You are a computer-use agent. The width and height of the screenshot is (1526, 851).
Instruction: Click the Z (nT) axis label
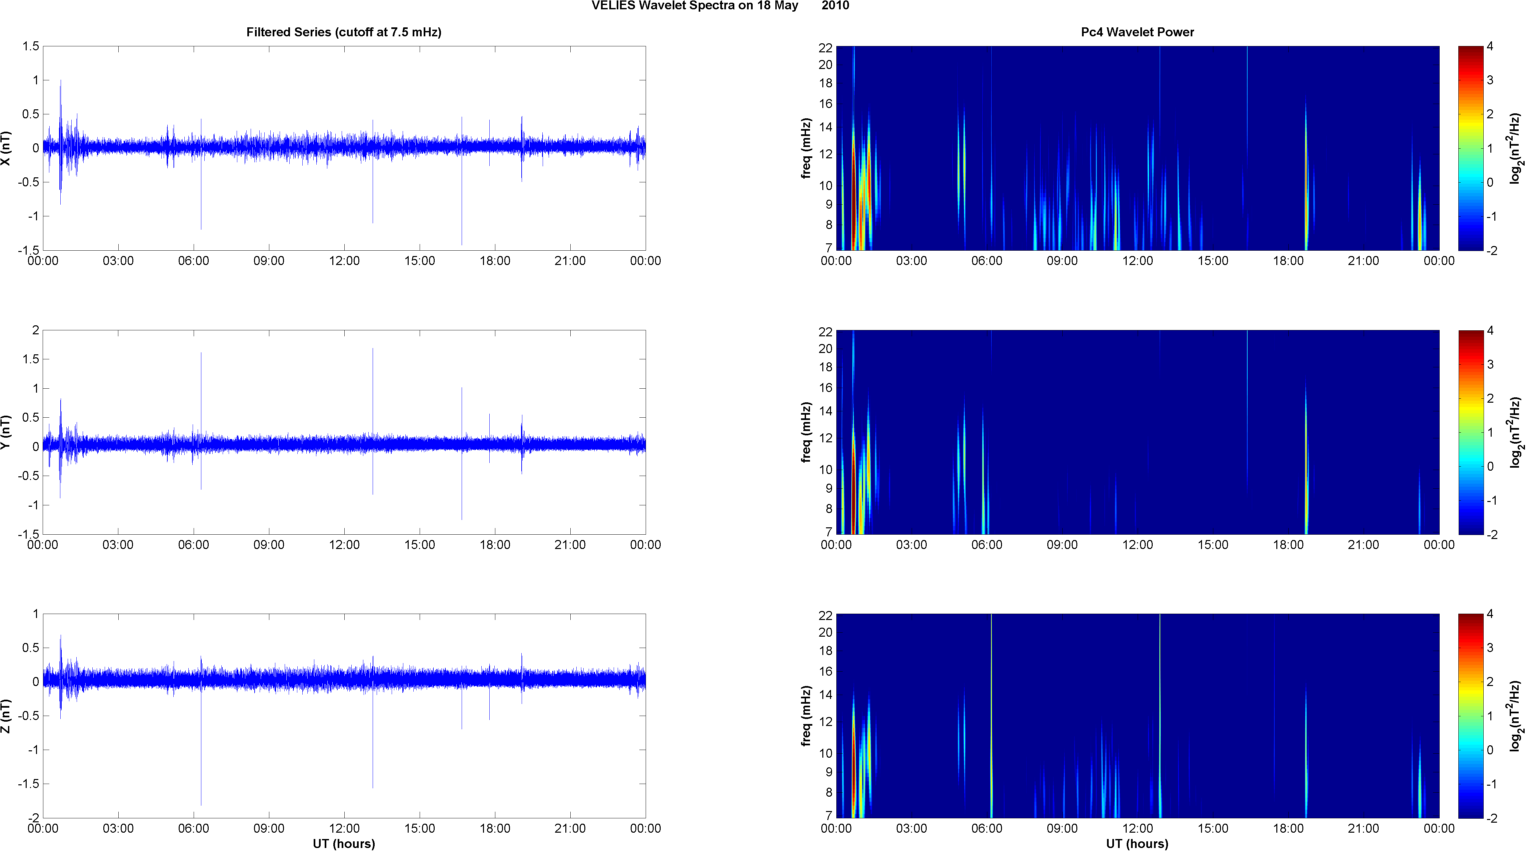click(x=7, y=716)
